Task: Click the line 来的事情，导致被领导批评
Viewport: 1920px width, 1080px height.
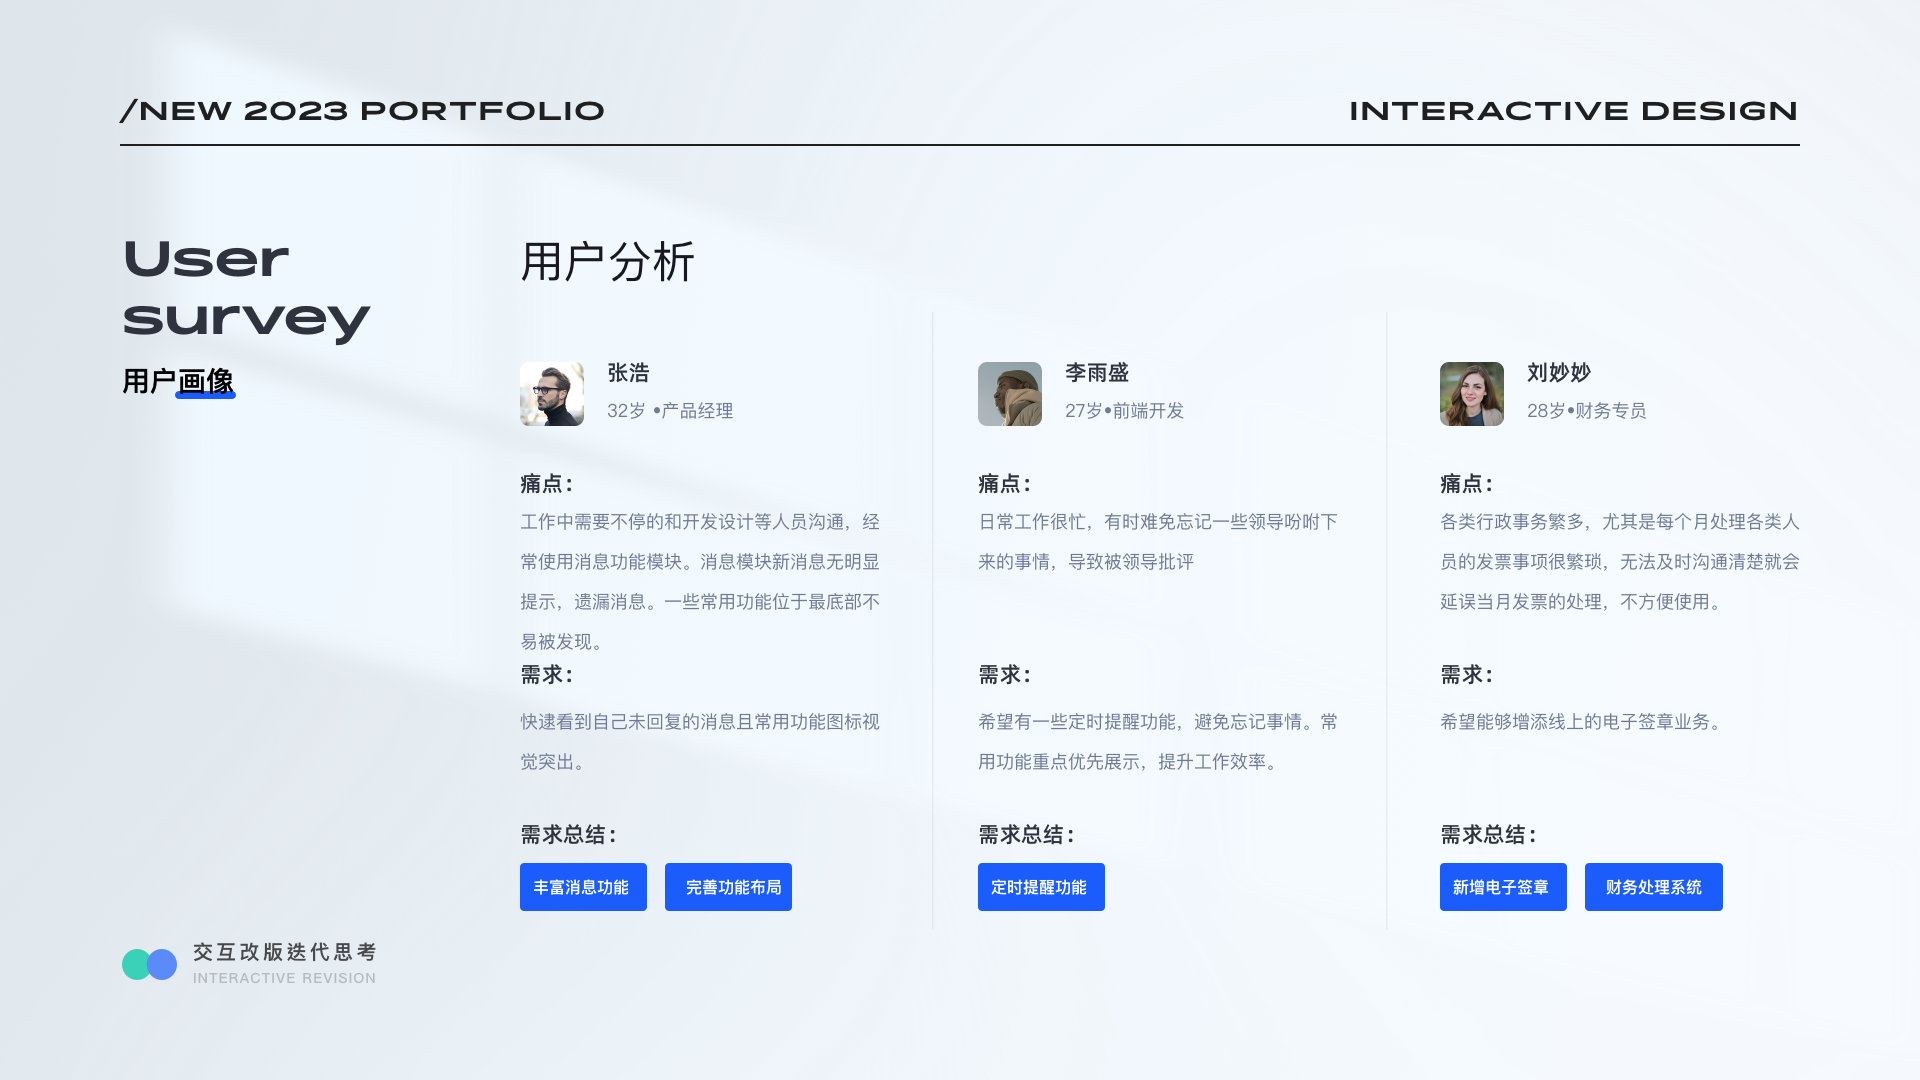Action: tap(1086, 562)
